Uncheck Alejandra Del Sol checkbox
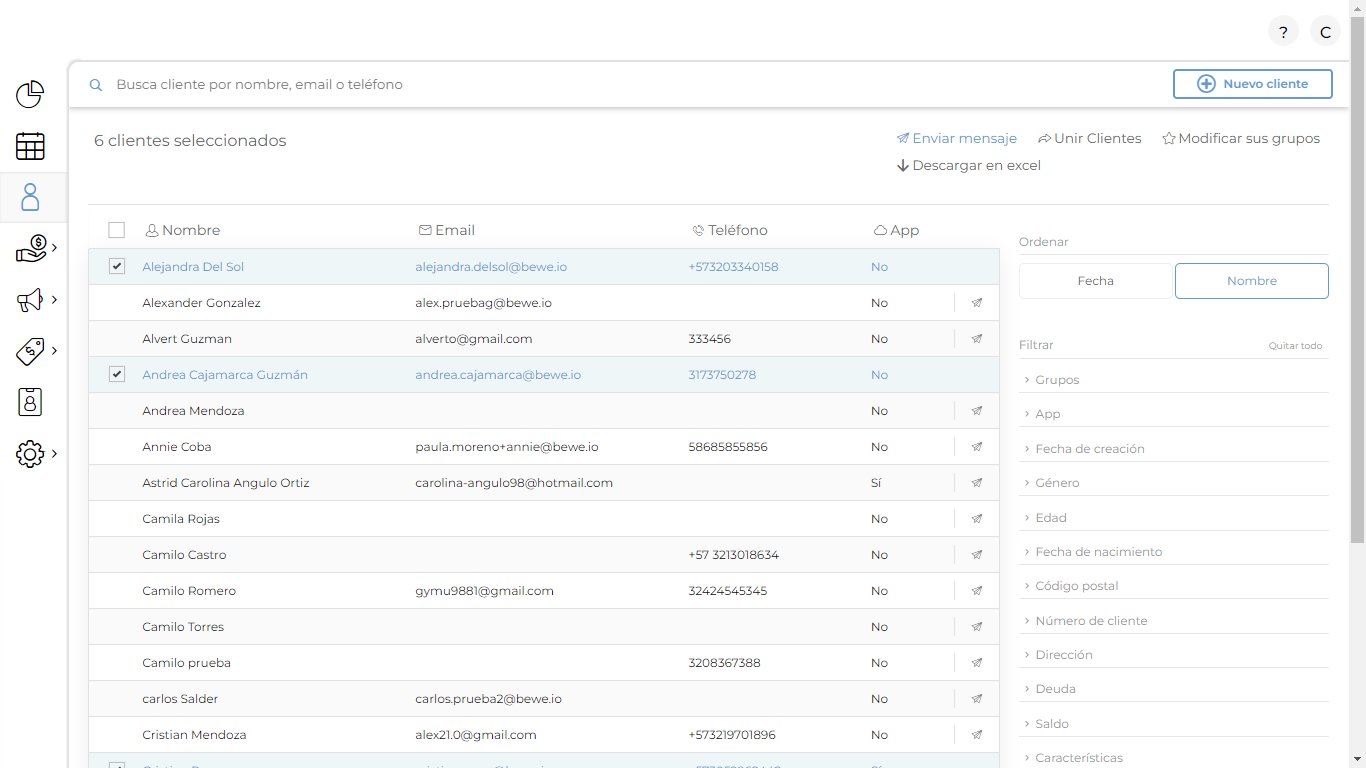Image resolution: width=1366 pixels, height=768 pixels. click(117, 266)
